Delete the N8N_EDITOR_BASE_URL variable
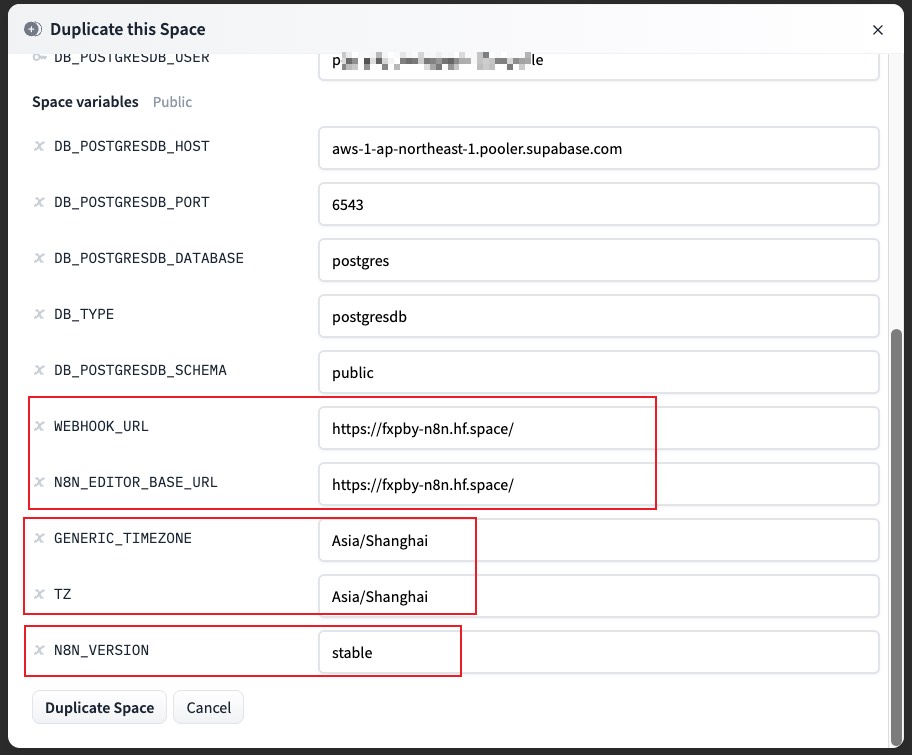This screenshot has width=912, height=755. click(x=39, y=482)
